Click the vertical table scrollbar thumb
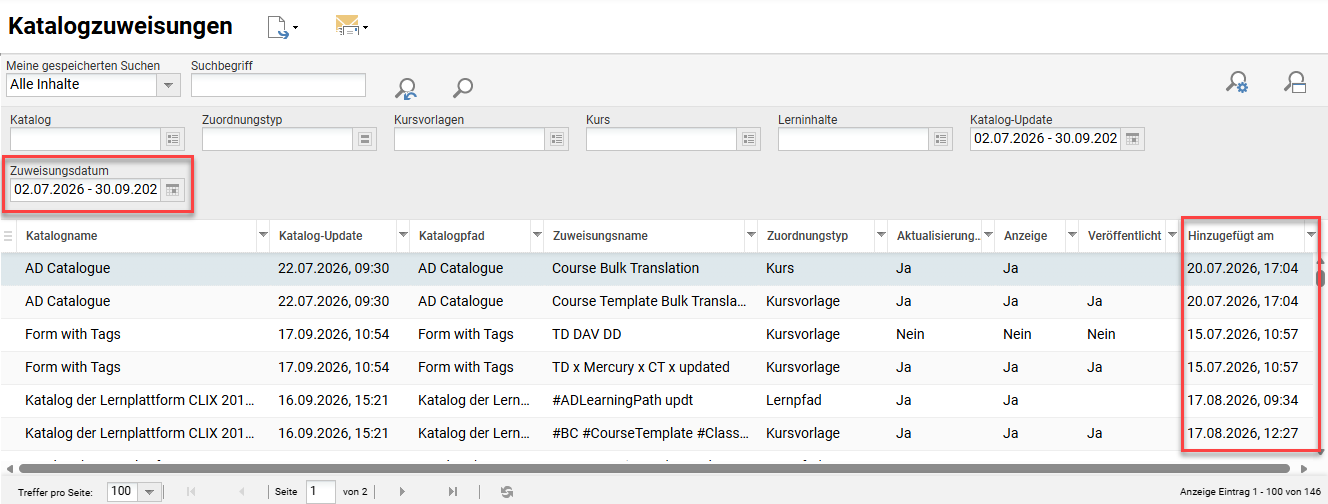Viewport: 1328px width, 504px height. coord(1320,278)
